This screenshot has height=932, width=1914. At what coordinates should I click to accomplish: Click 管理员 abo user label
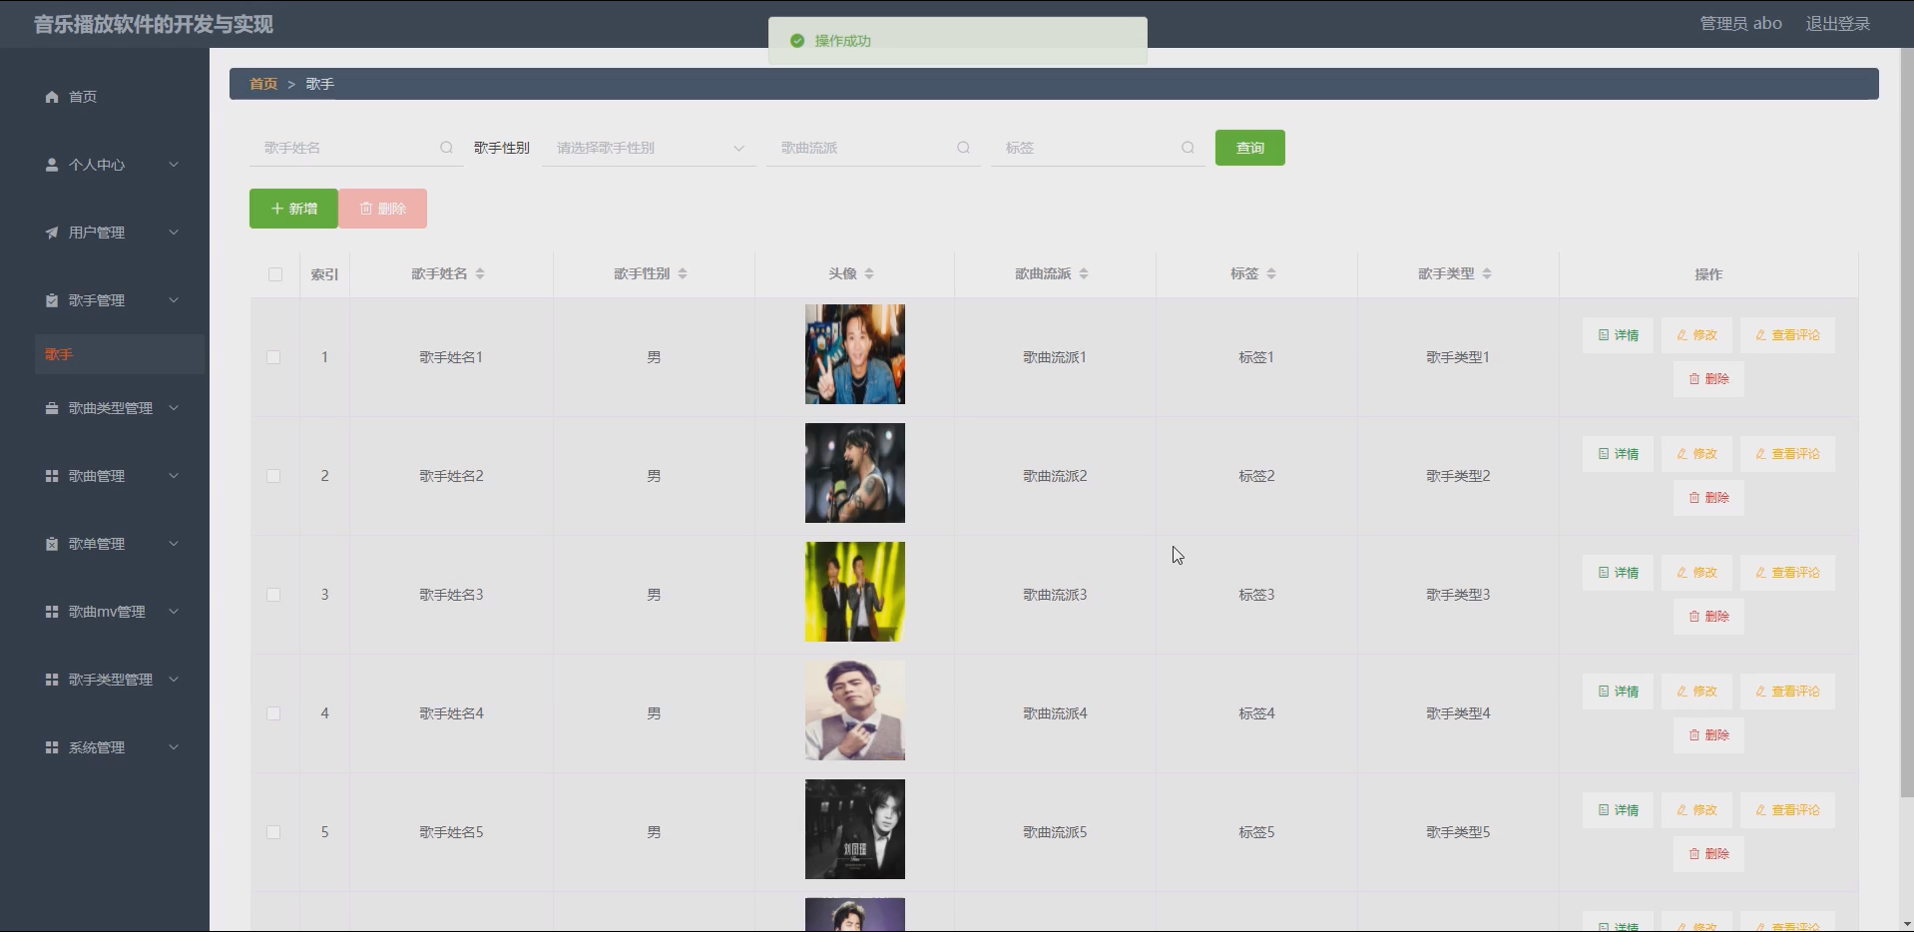pyautogui.click(x=1740, y=24)
